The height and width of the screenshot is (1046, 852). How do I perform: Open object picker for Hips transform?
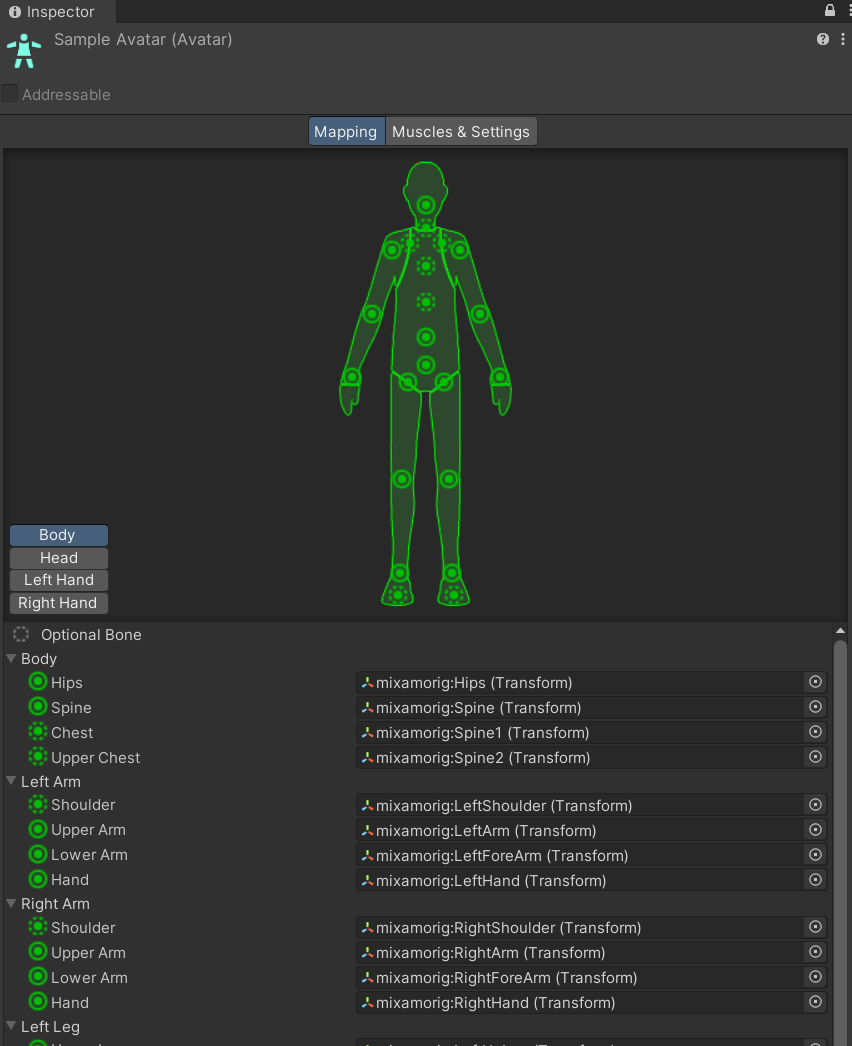[815, 682]
